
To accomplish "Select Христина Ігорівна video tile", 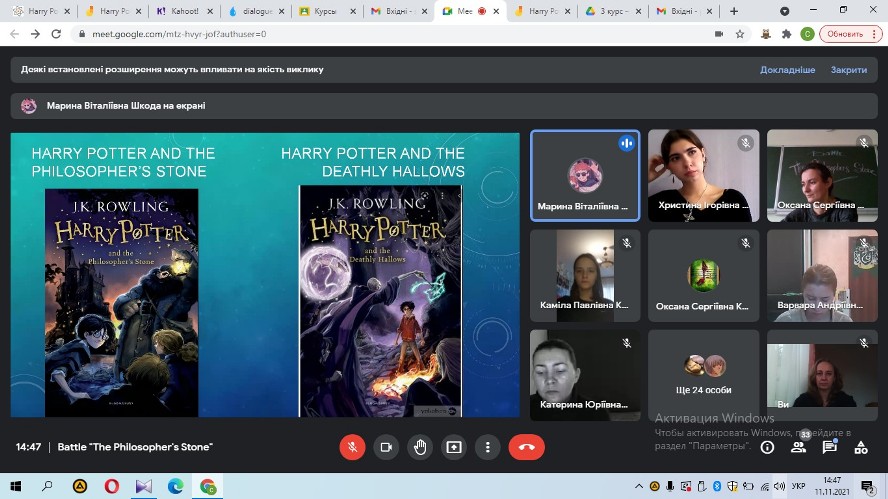I will coord(703,176).
